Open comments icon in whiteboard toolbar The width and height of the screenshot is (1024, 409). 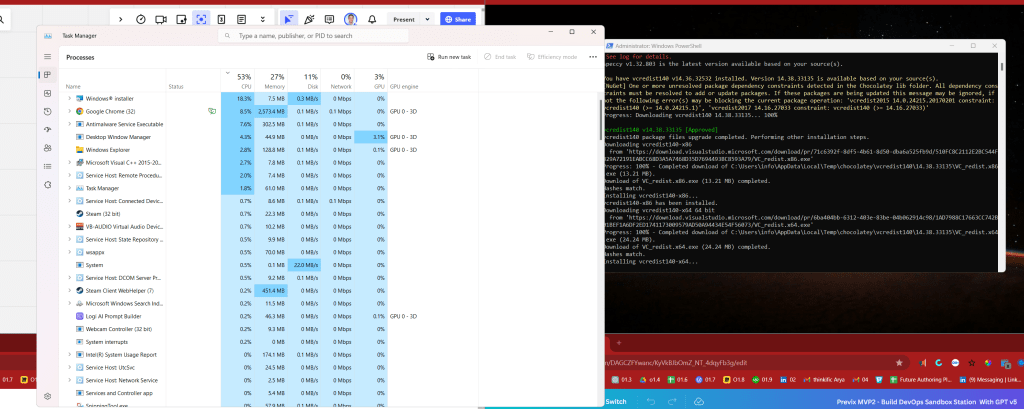pos(329,20)
